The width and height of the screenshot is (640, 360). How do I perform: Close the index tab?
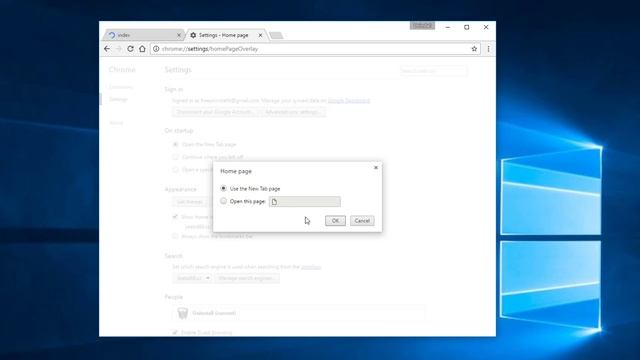tap(178, 36)
